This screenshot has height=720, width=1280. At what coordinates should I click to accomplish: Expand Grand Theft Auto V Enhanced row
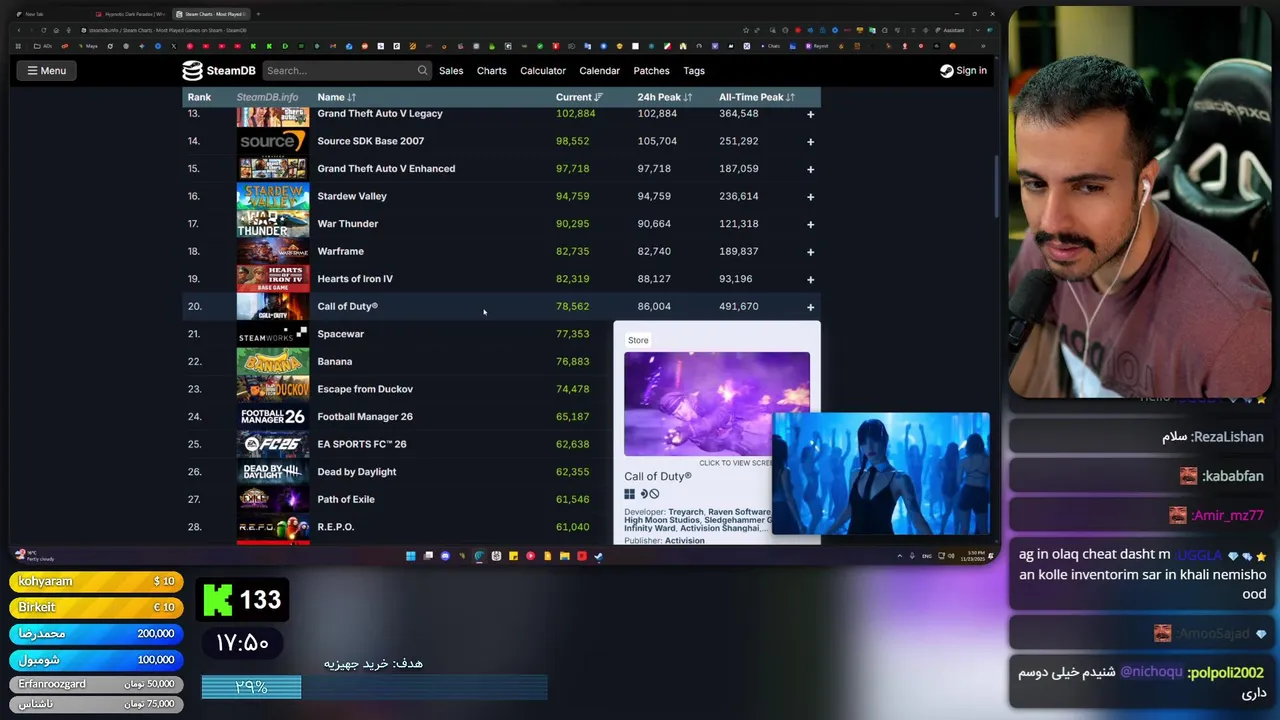click(x=810, y=169)
